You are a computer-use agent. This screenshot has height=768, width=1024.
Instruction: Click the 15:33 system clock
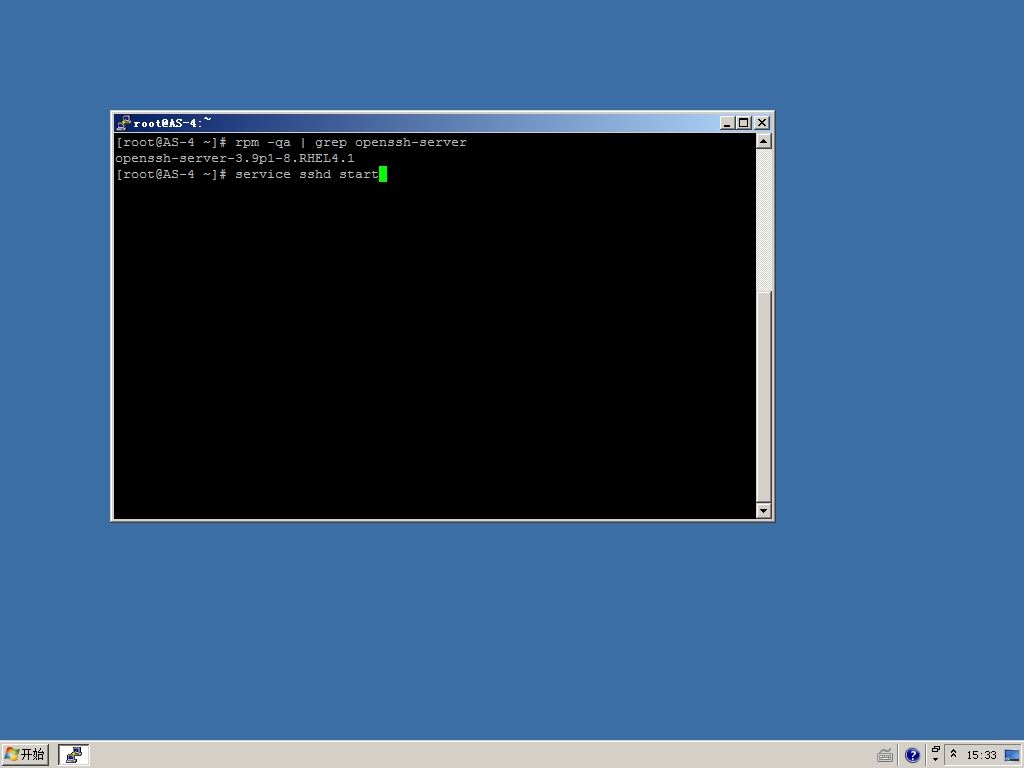(982, 756)
